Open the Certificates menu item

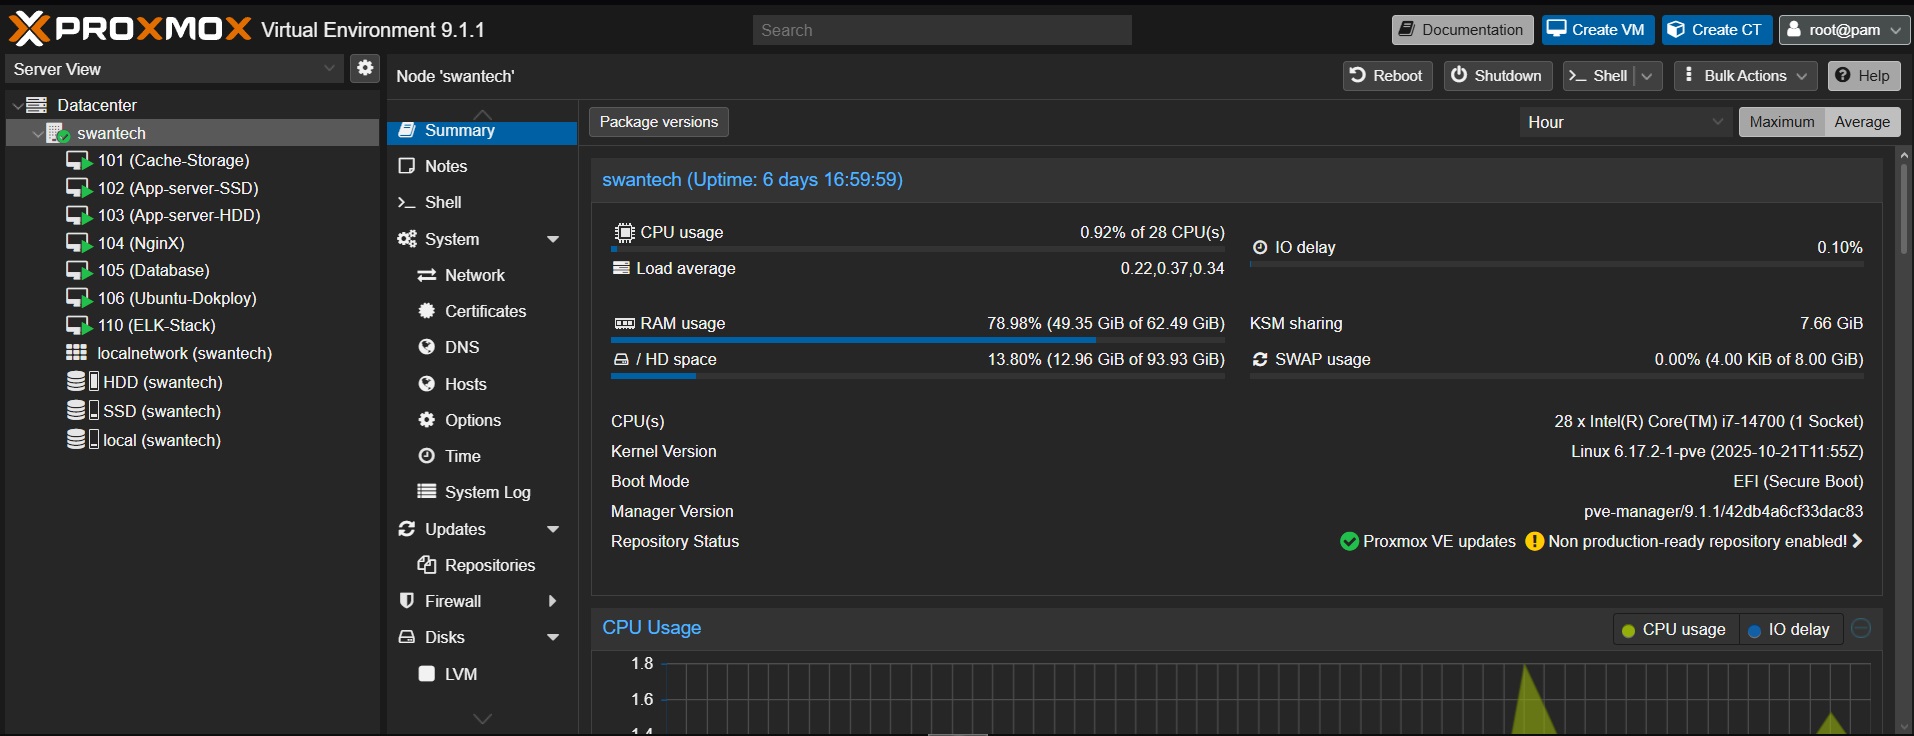click(x=482, y=311)
